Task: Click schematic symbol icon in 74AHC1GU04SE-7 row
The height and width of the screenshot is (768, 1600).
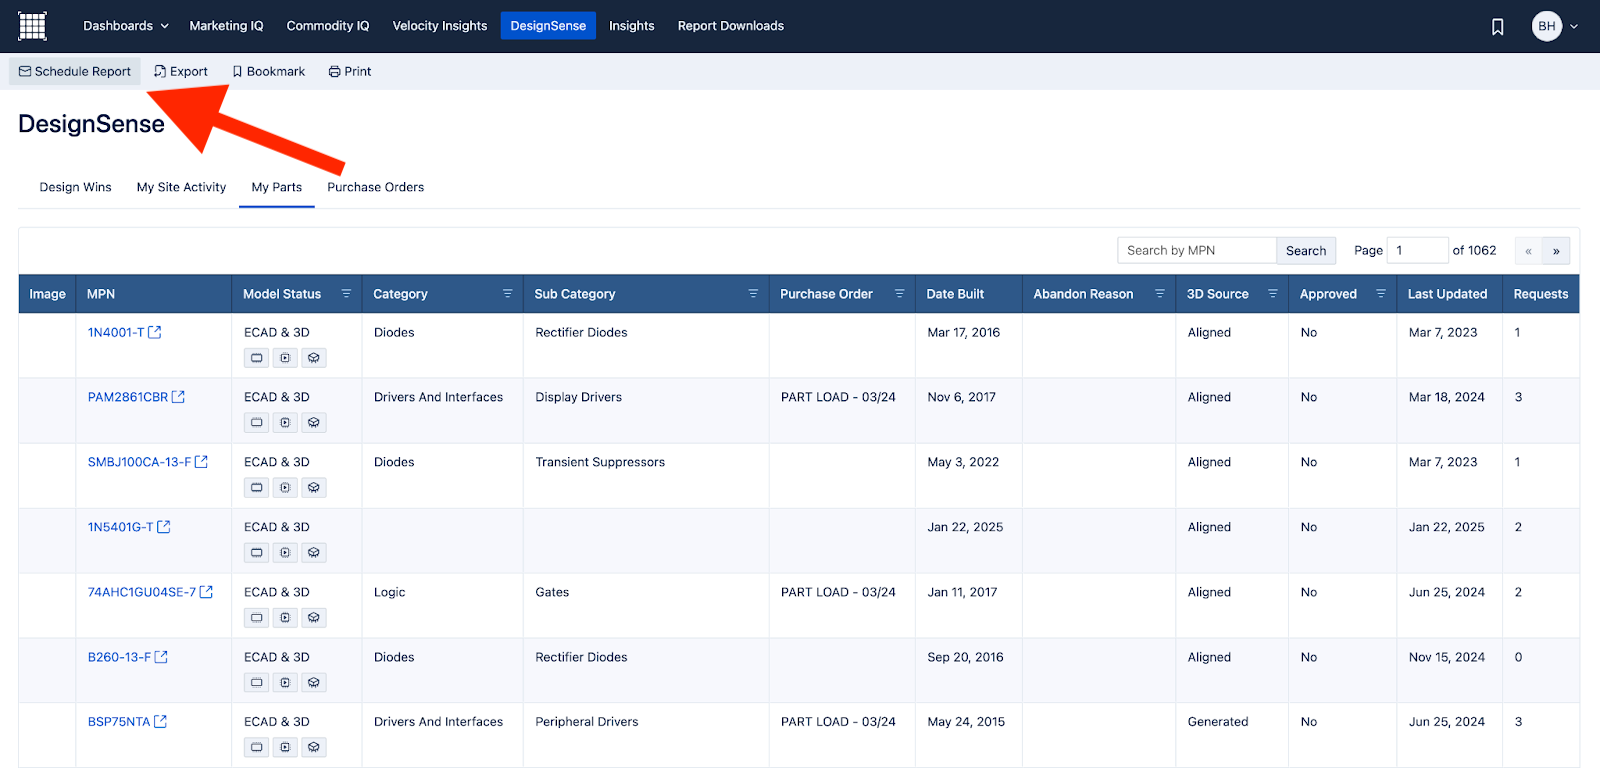Action: (257, 618)
